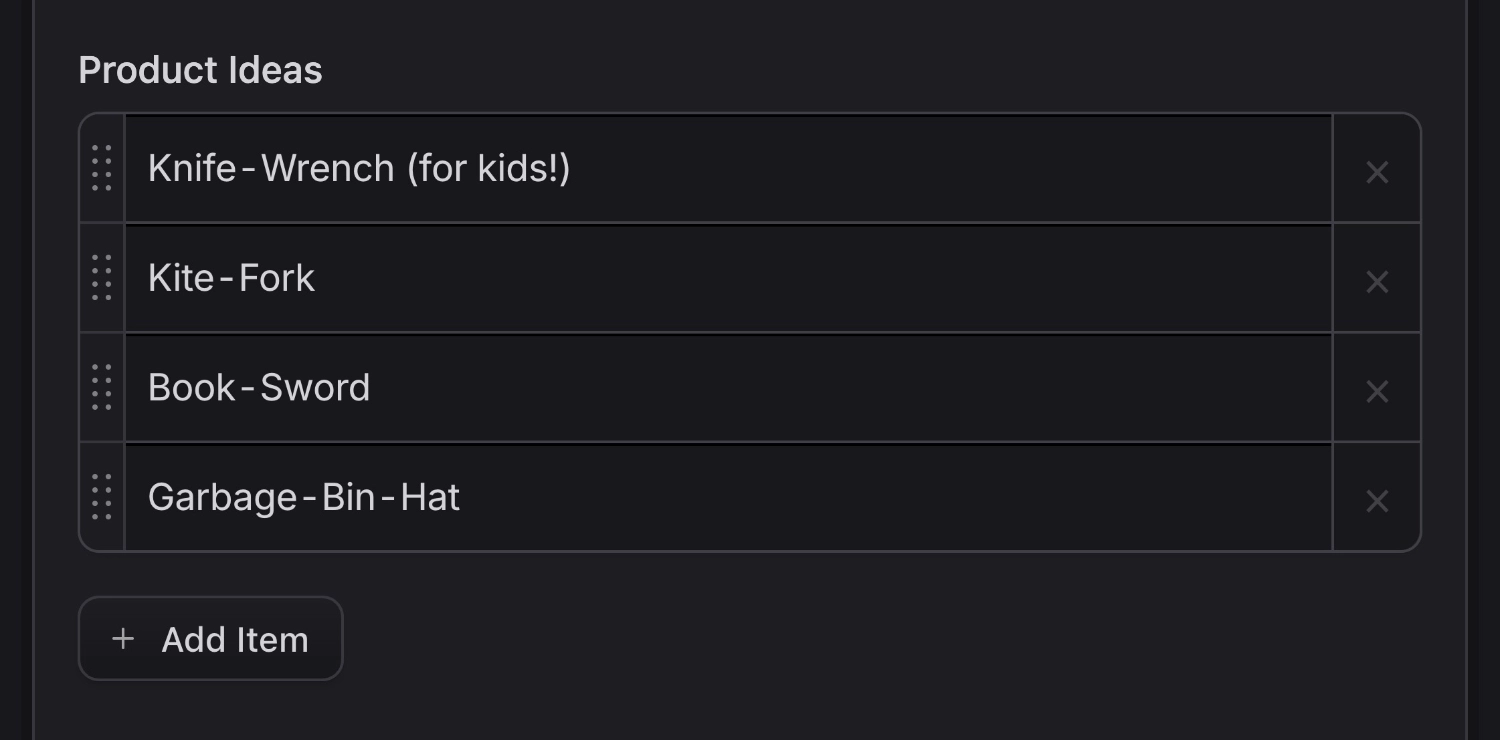Click the Product Ideas heading
Image resolution: width=1500 pixels, height=740 pixels.
tap(200, 68)
